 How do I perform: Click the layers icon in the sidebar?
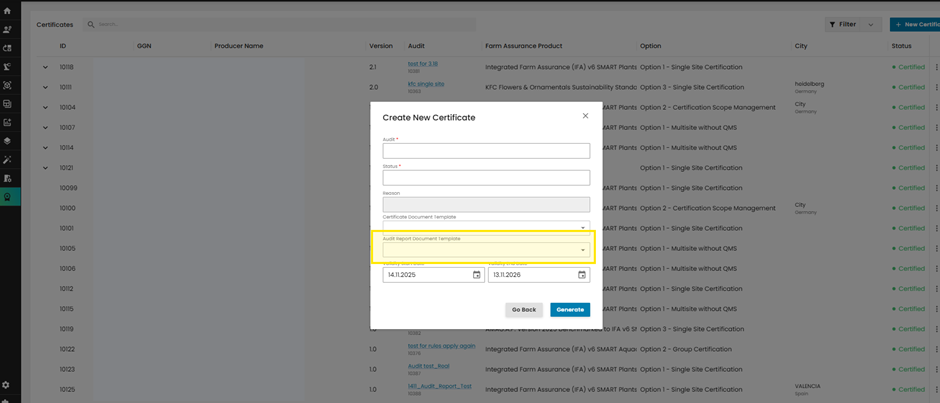pos(7,141)
